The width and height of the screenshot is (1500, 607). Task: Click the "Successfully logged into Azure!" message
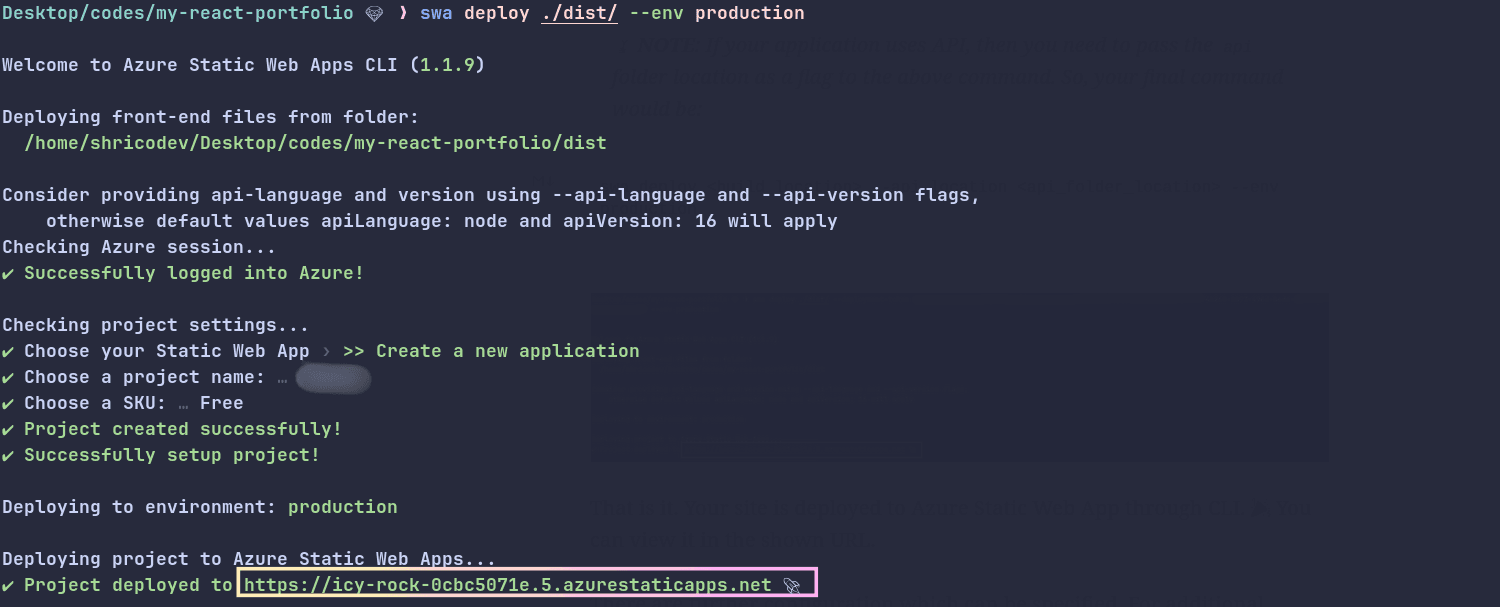[x=194, y=273]
